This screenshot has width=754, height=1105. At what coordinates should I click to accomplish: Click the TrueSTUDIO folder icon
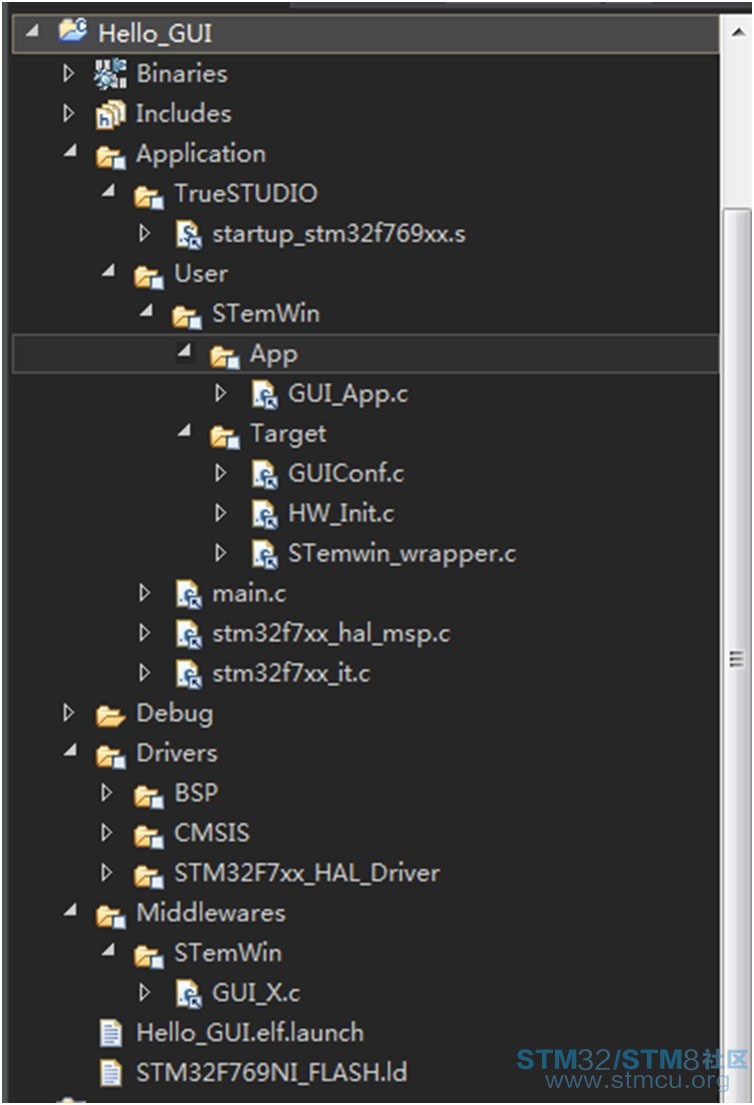pyautogui.click(x=149, y=195)
